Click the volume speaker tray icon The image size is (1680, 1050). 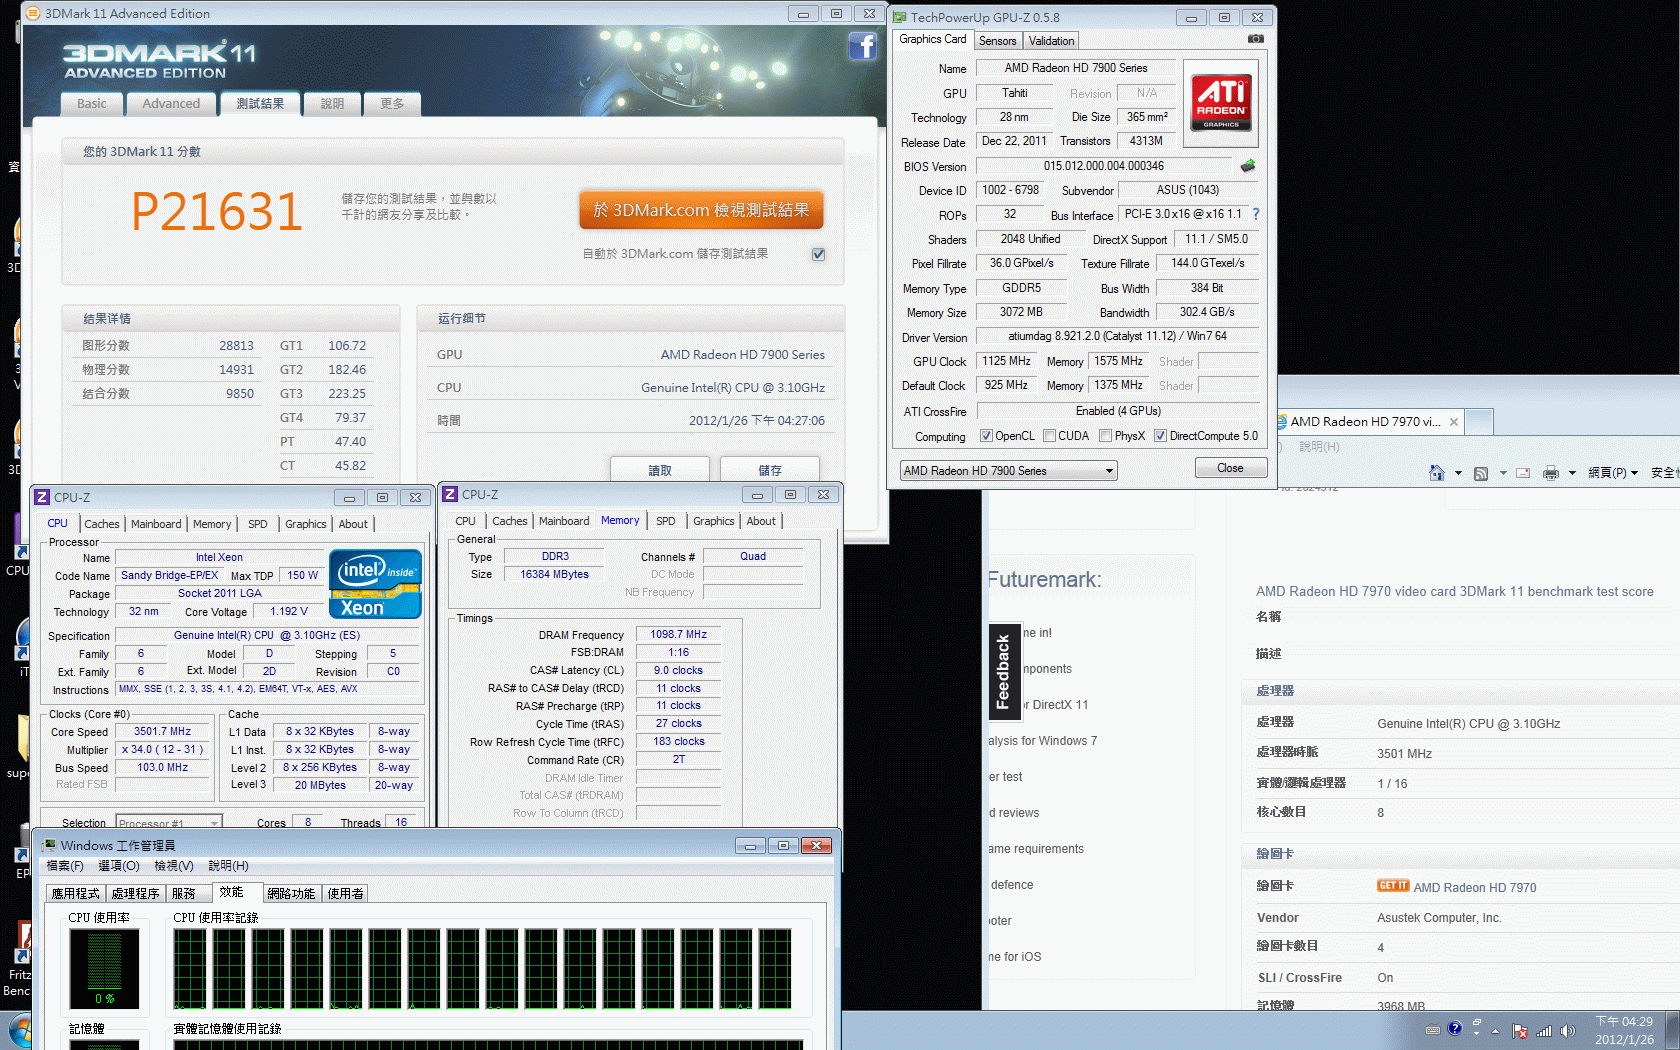(1567, 1030)
